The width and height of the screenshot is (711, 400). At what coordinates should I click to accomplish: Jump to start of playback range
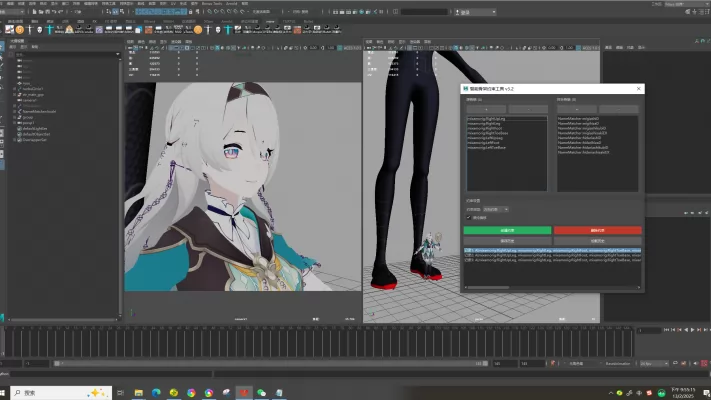(x=666, y=330)
